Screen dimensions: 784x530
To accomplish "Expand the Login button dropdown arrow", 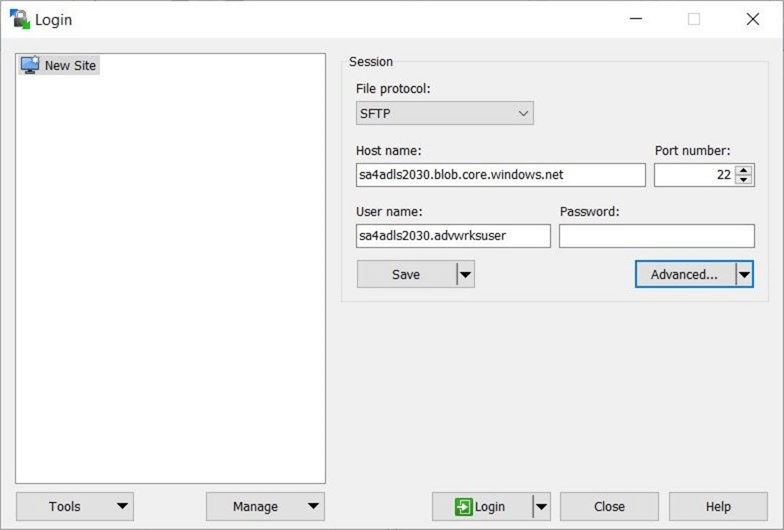I will (x=542, y=506).
